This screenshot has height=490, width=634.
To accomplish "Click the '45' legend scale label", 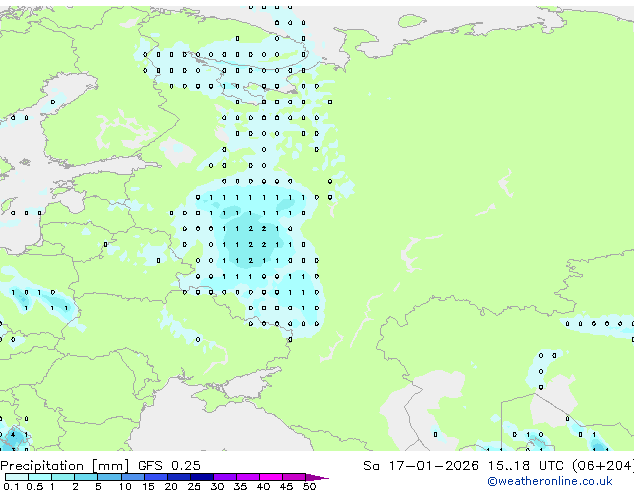I will click(286, 486).
